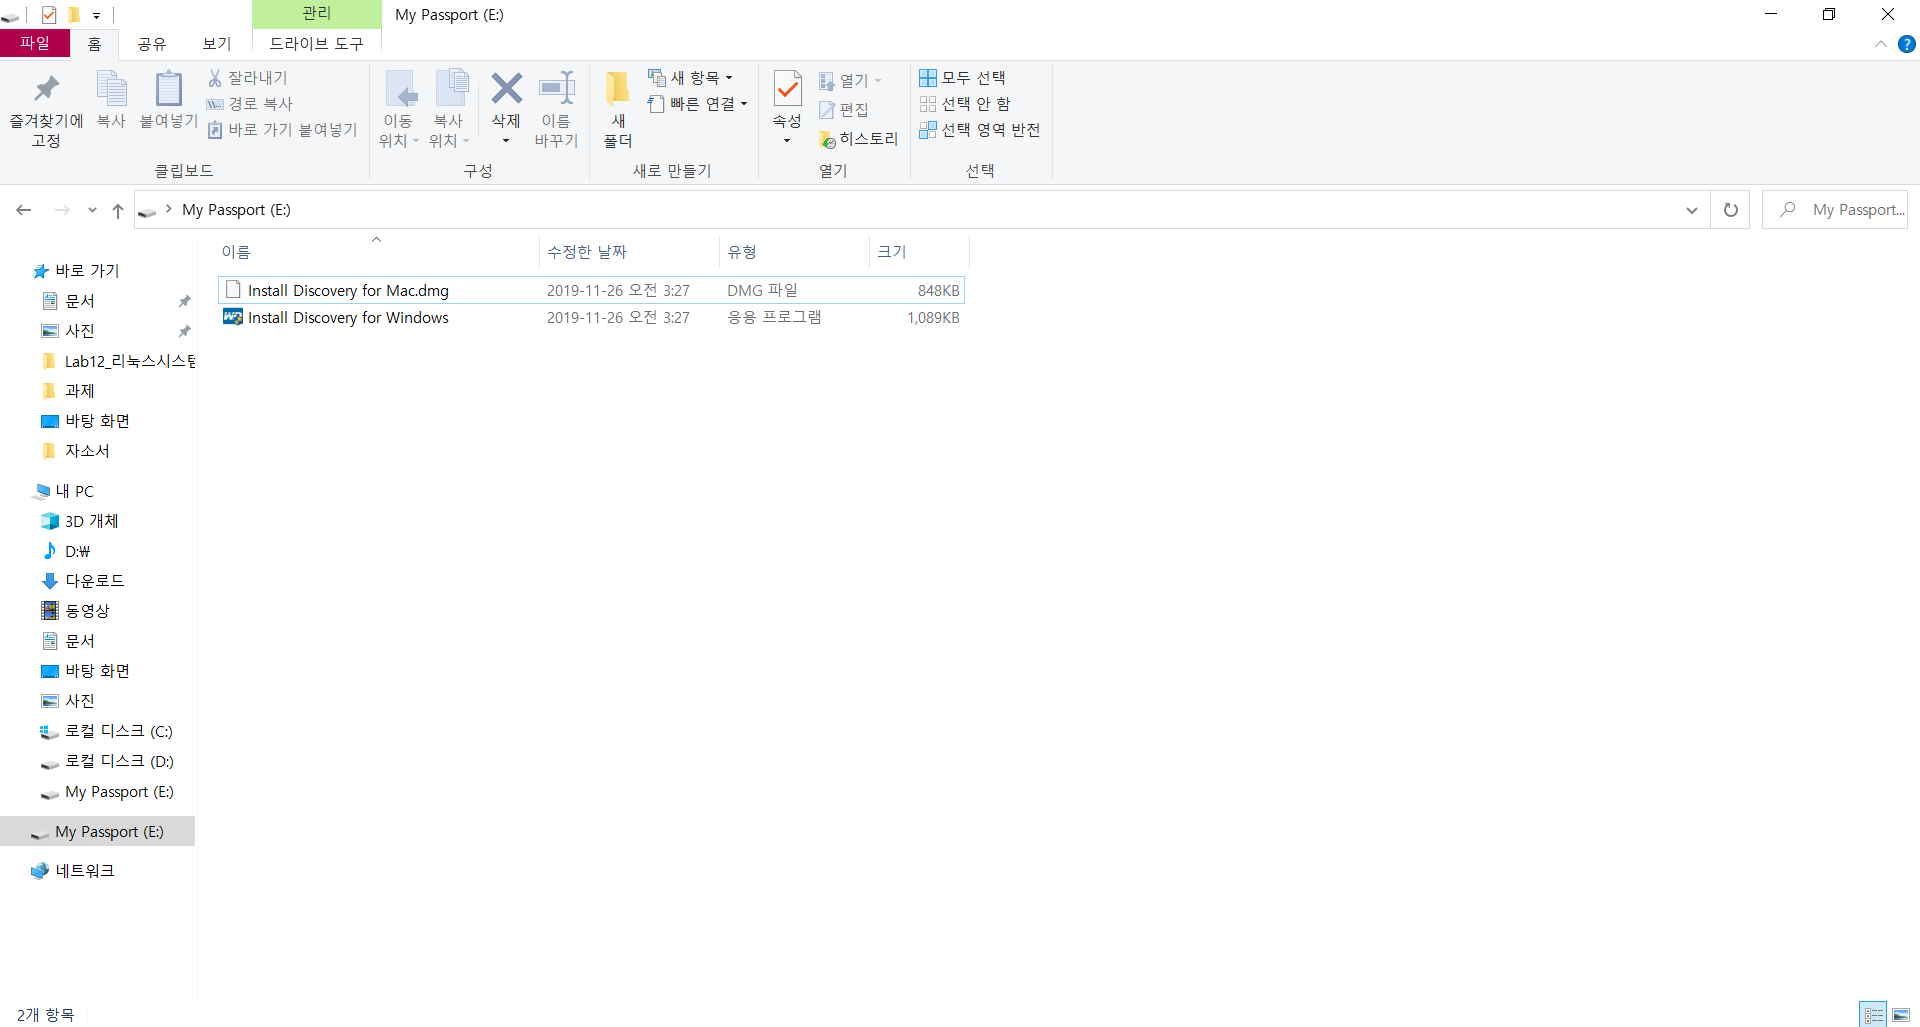Click the 삭제 (Delete) X icon
Screen dimensions: 1920x1027
(506, 90)
